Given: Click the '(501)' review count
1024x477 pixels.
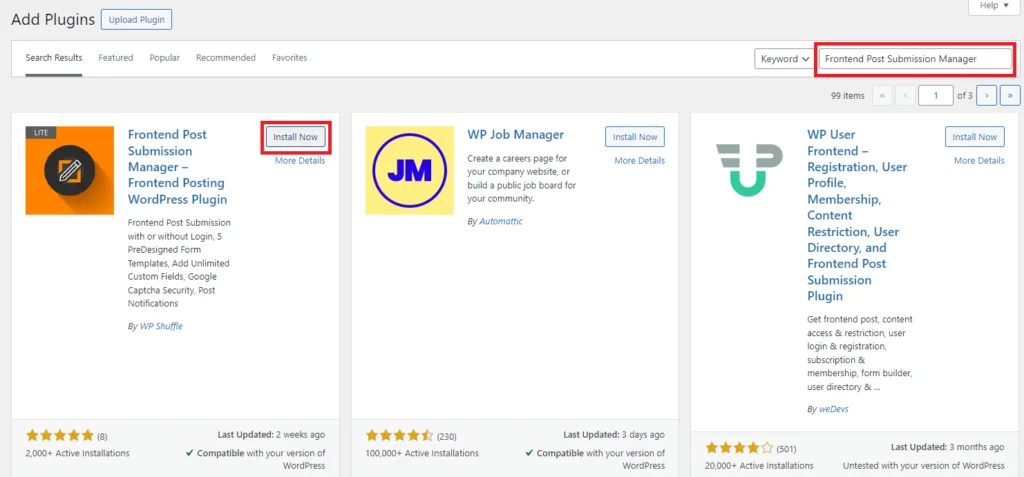Looking at the screenshot, I should click(786, 449).
